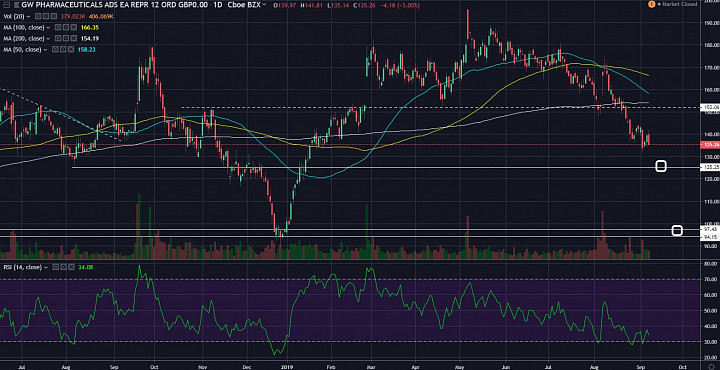This screenshot has width=720, height=370.
Task: Click the Apr label on time axis
Action: (x=416, y=367)
